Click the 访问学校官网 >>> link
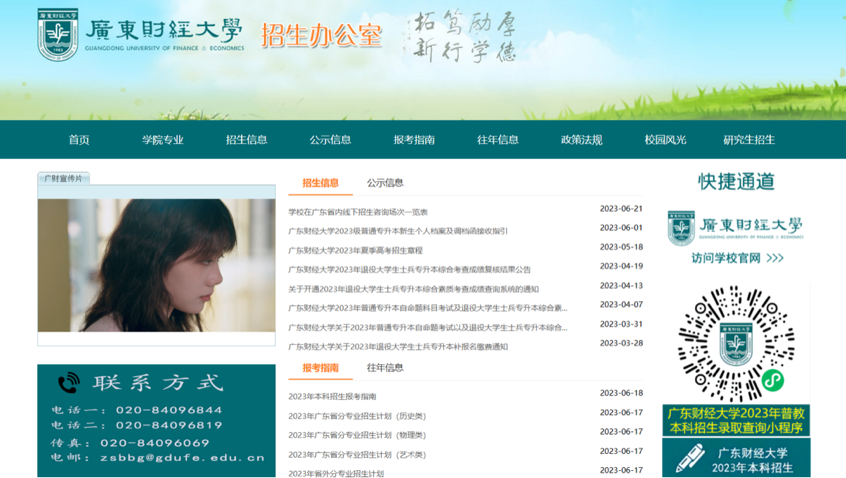This screenshot has height=478, width=846. [x=737, y=258]
